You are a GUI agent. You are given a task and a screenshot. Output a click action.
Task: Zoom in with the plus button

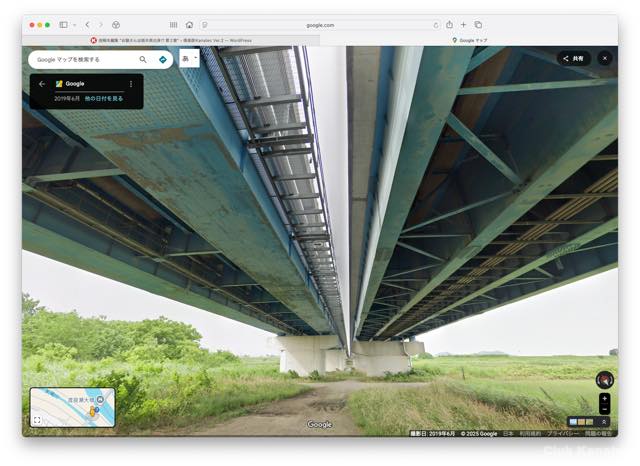click(x=604, y=398)
